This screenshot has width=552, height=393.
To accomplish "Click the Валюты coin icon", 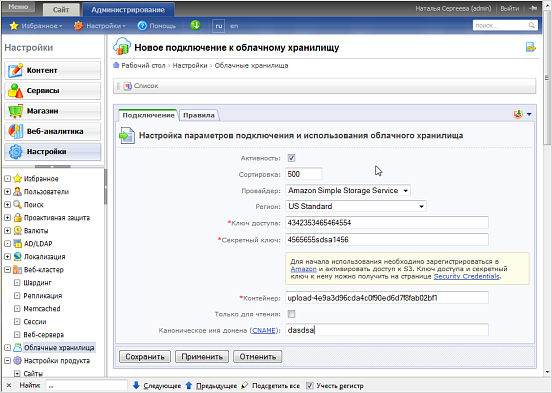I will tap(17, 231).
